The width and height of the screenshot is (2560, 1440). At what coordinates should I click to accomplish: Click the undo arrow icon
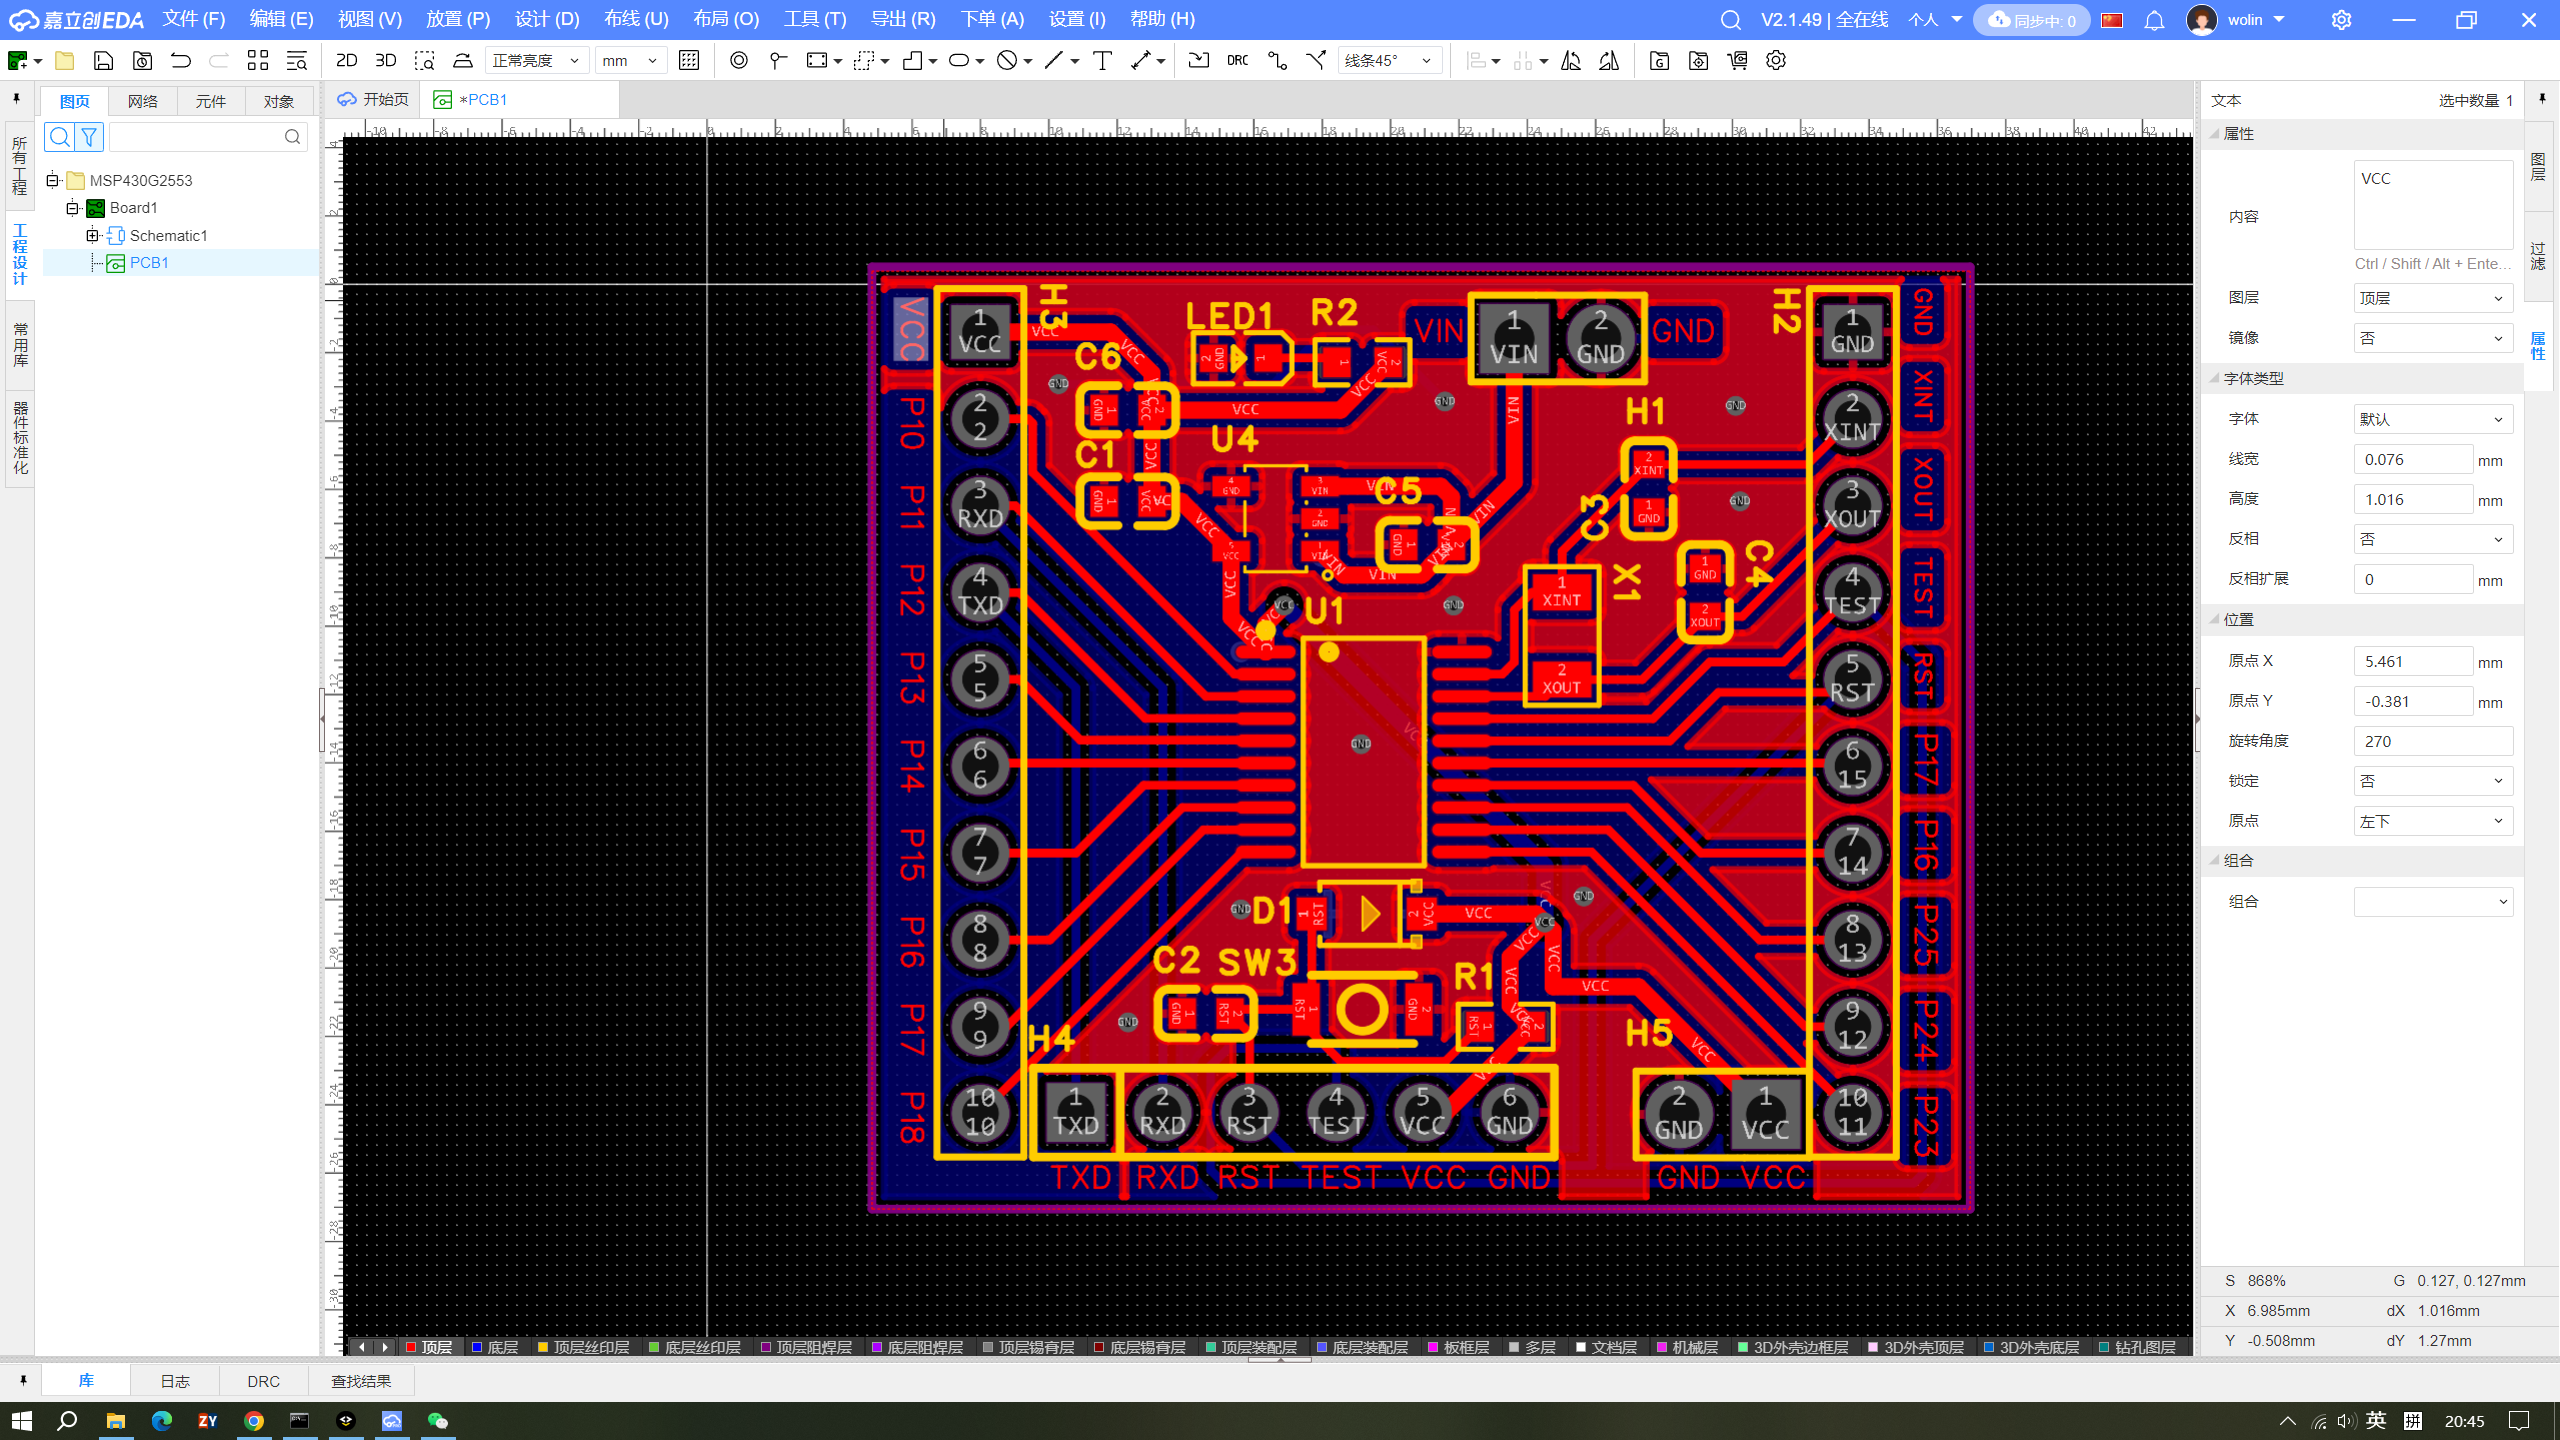[181, 61]
